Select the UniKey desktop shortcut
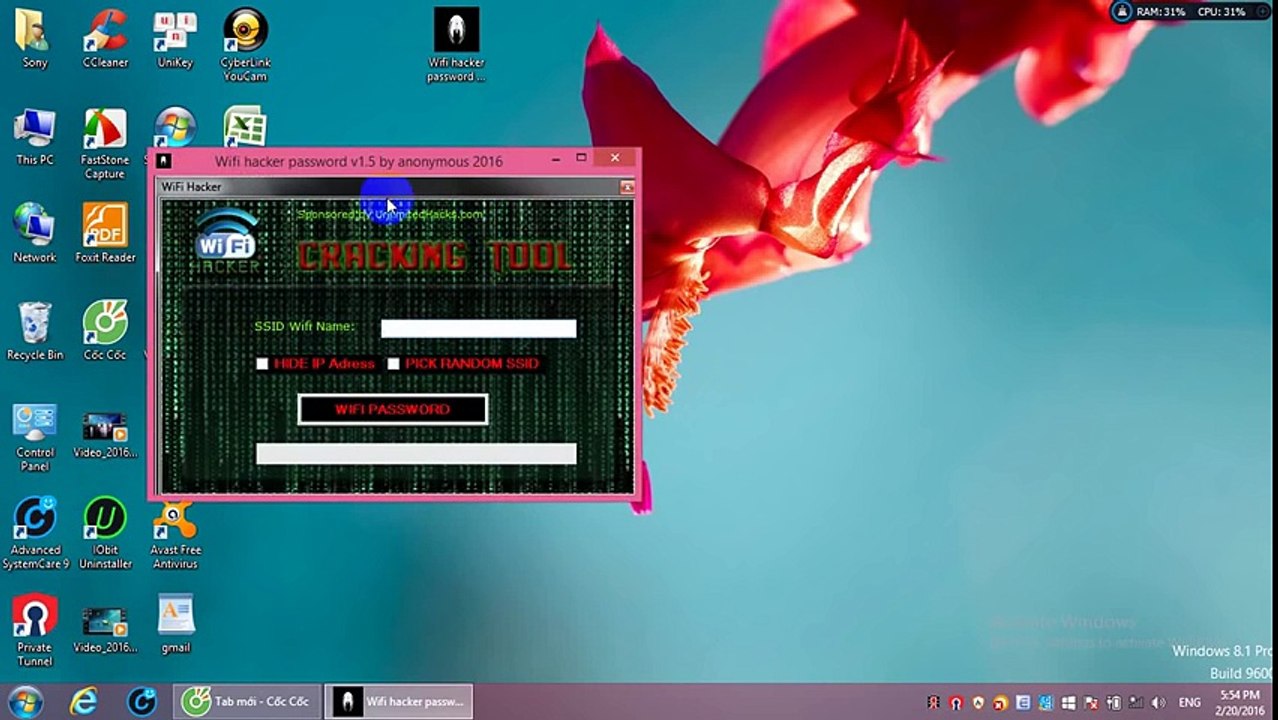 coord(175,40)
